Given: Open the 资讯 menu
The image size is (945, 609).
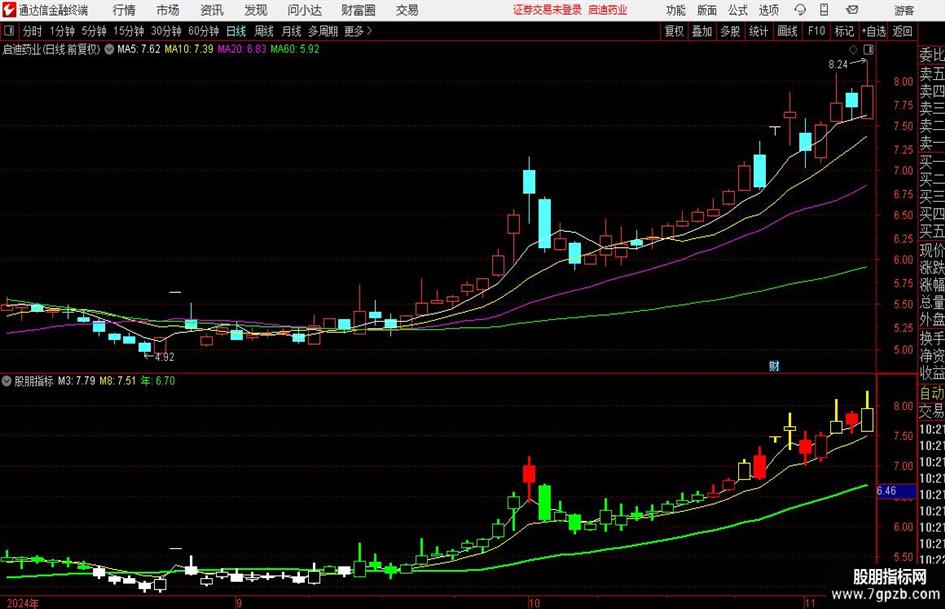Looking at the screenshot, I should (x=212, y=10).
